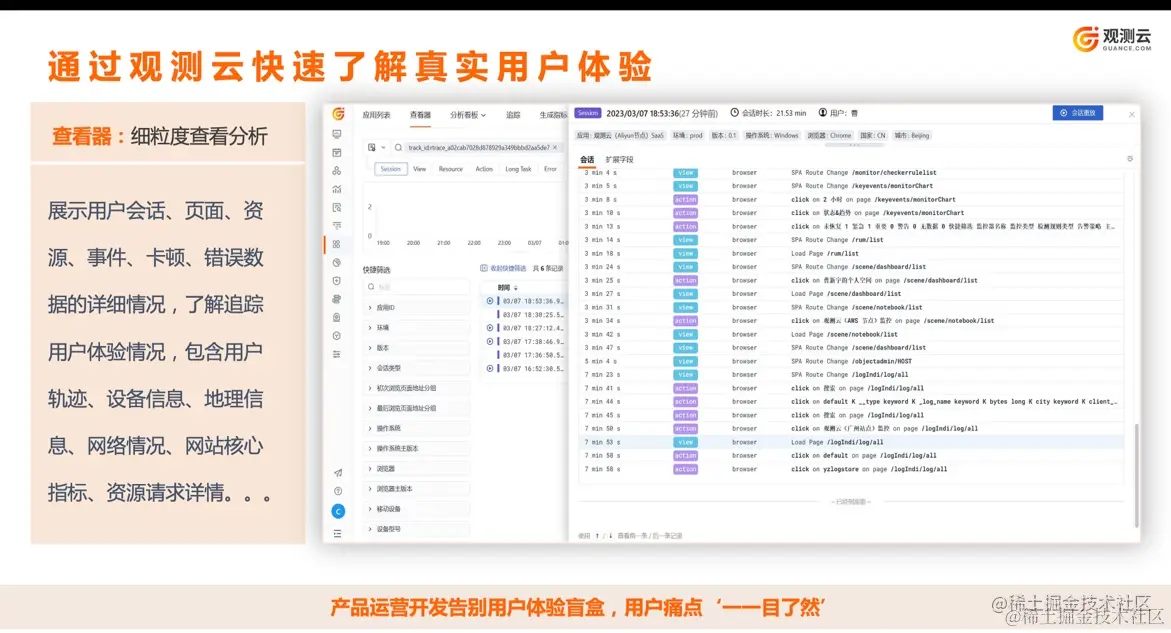Screen dimensions: 1171x633
Task: Play session replay for the 03/07 17:38:46 row
Action: pos(490,341)
